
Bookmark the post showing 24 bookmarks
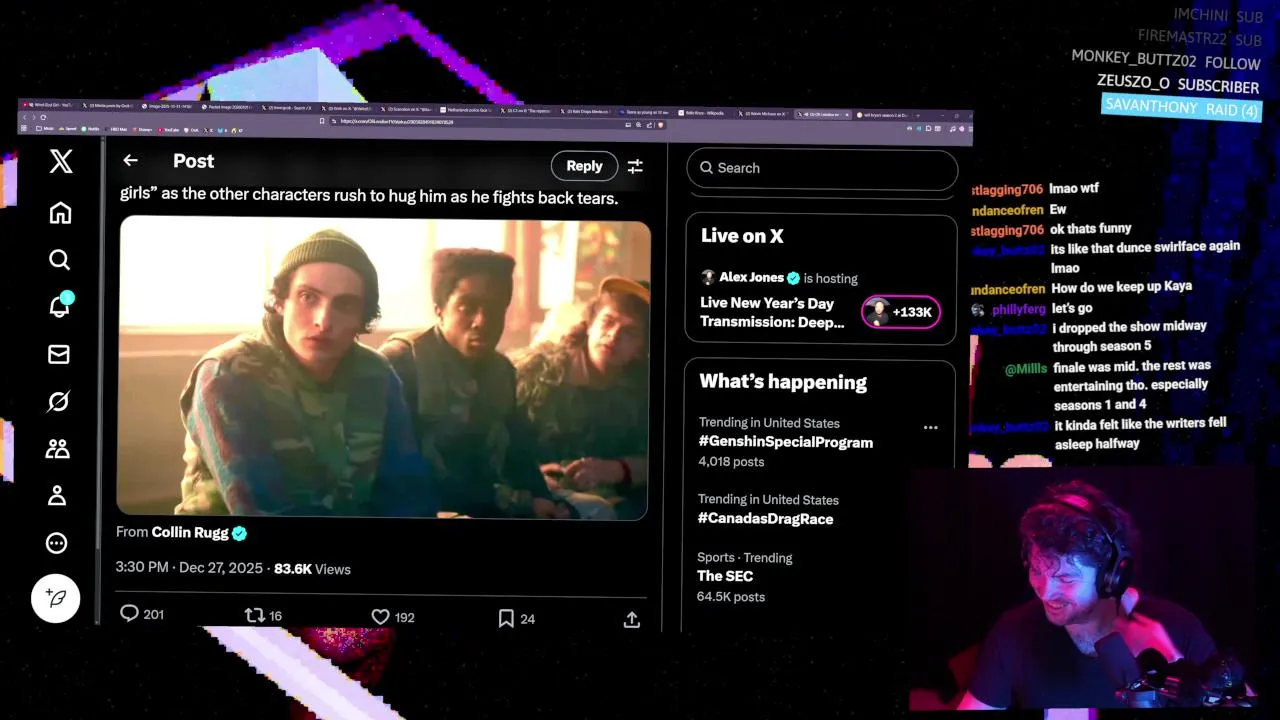506,619
